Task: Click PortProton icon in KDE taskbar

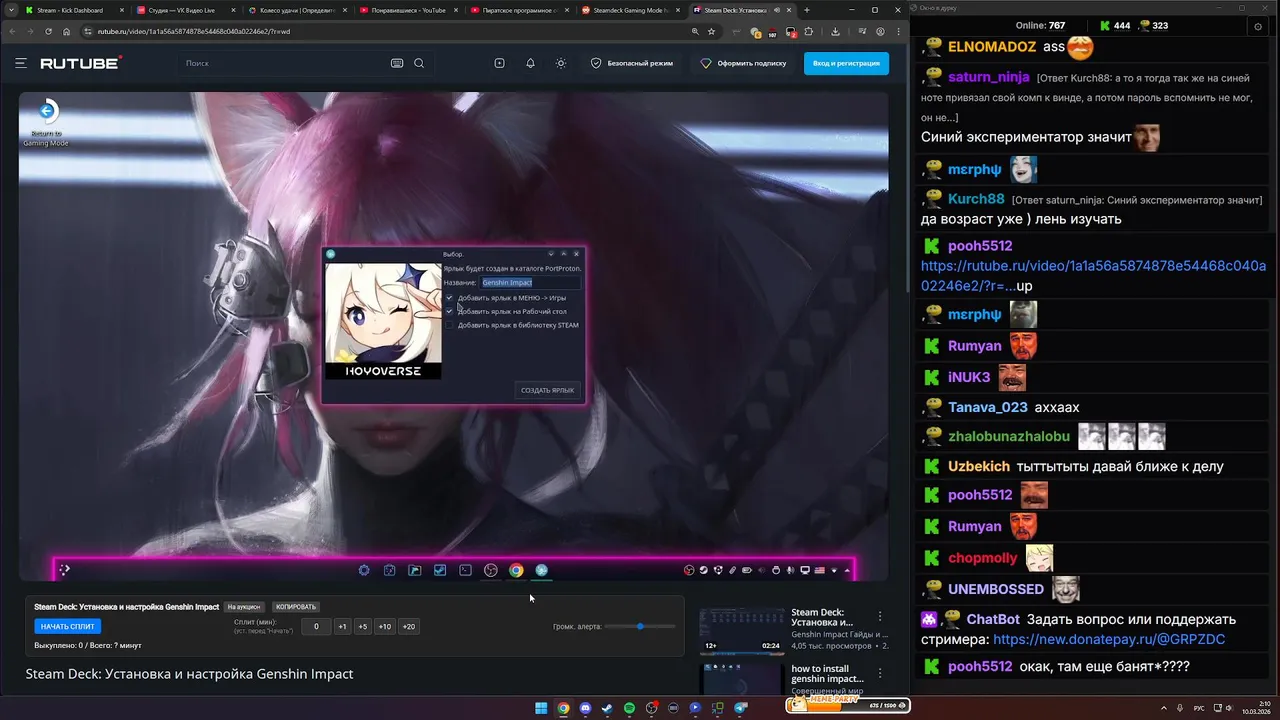Action: pyautogui.click(x=541, y=570)
